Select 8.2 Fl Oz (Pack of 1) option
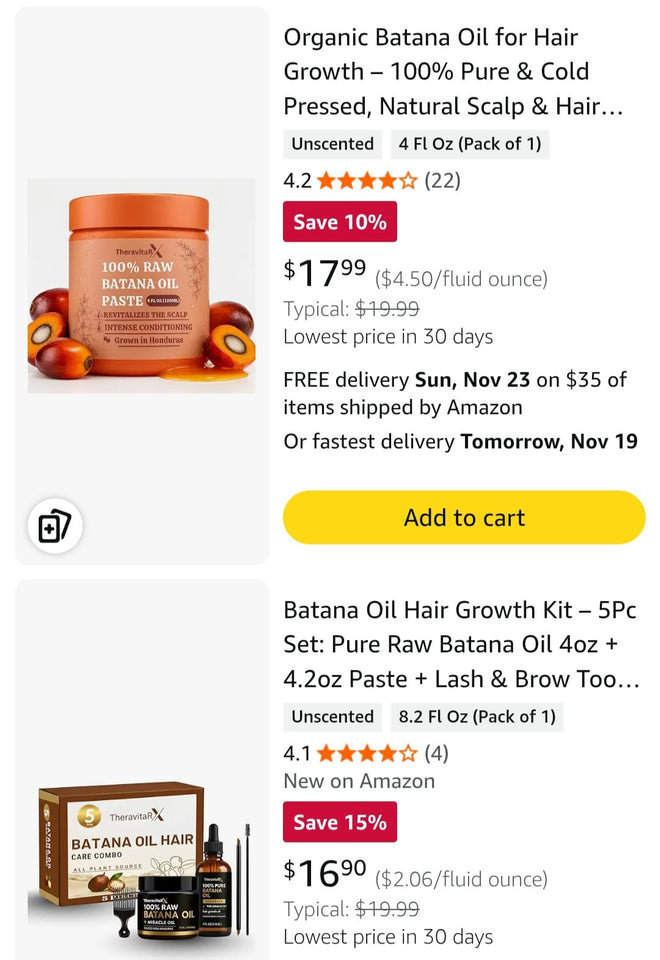660x960 pixels. click(477, 717)
